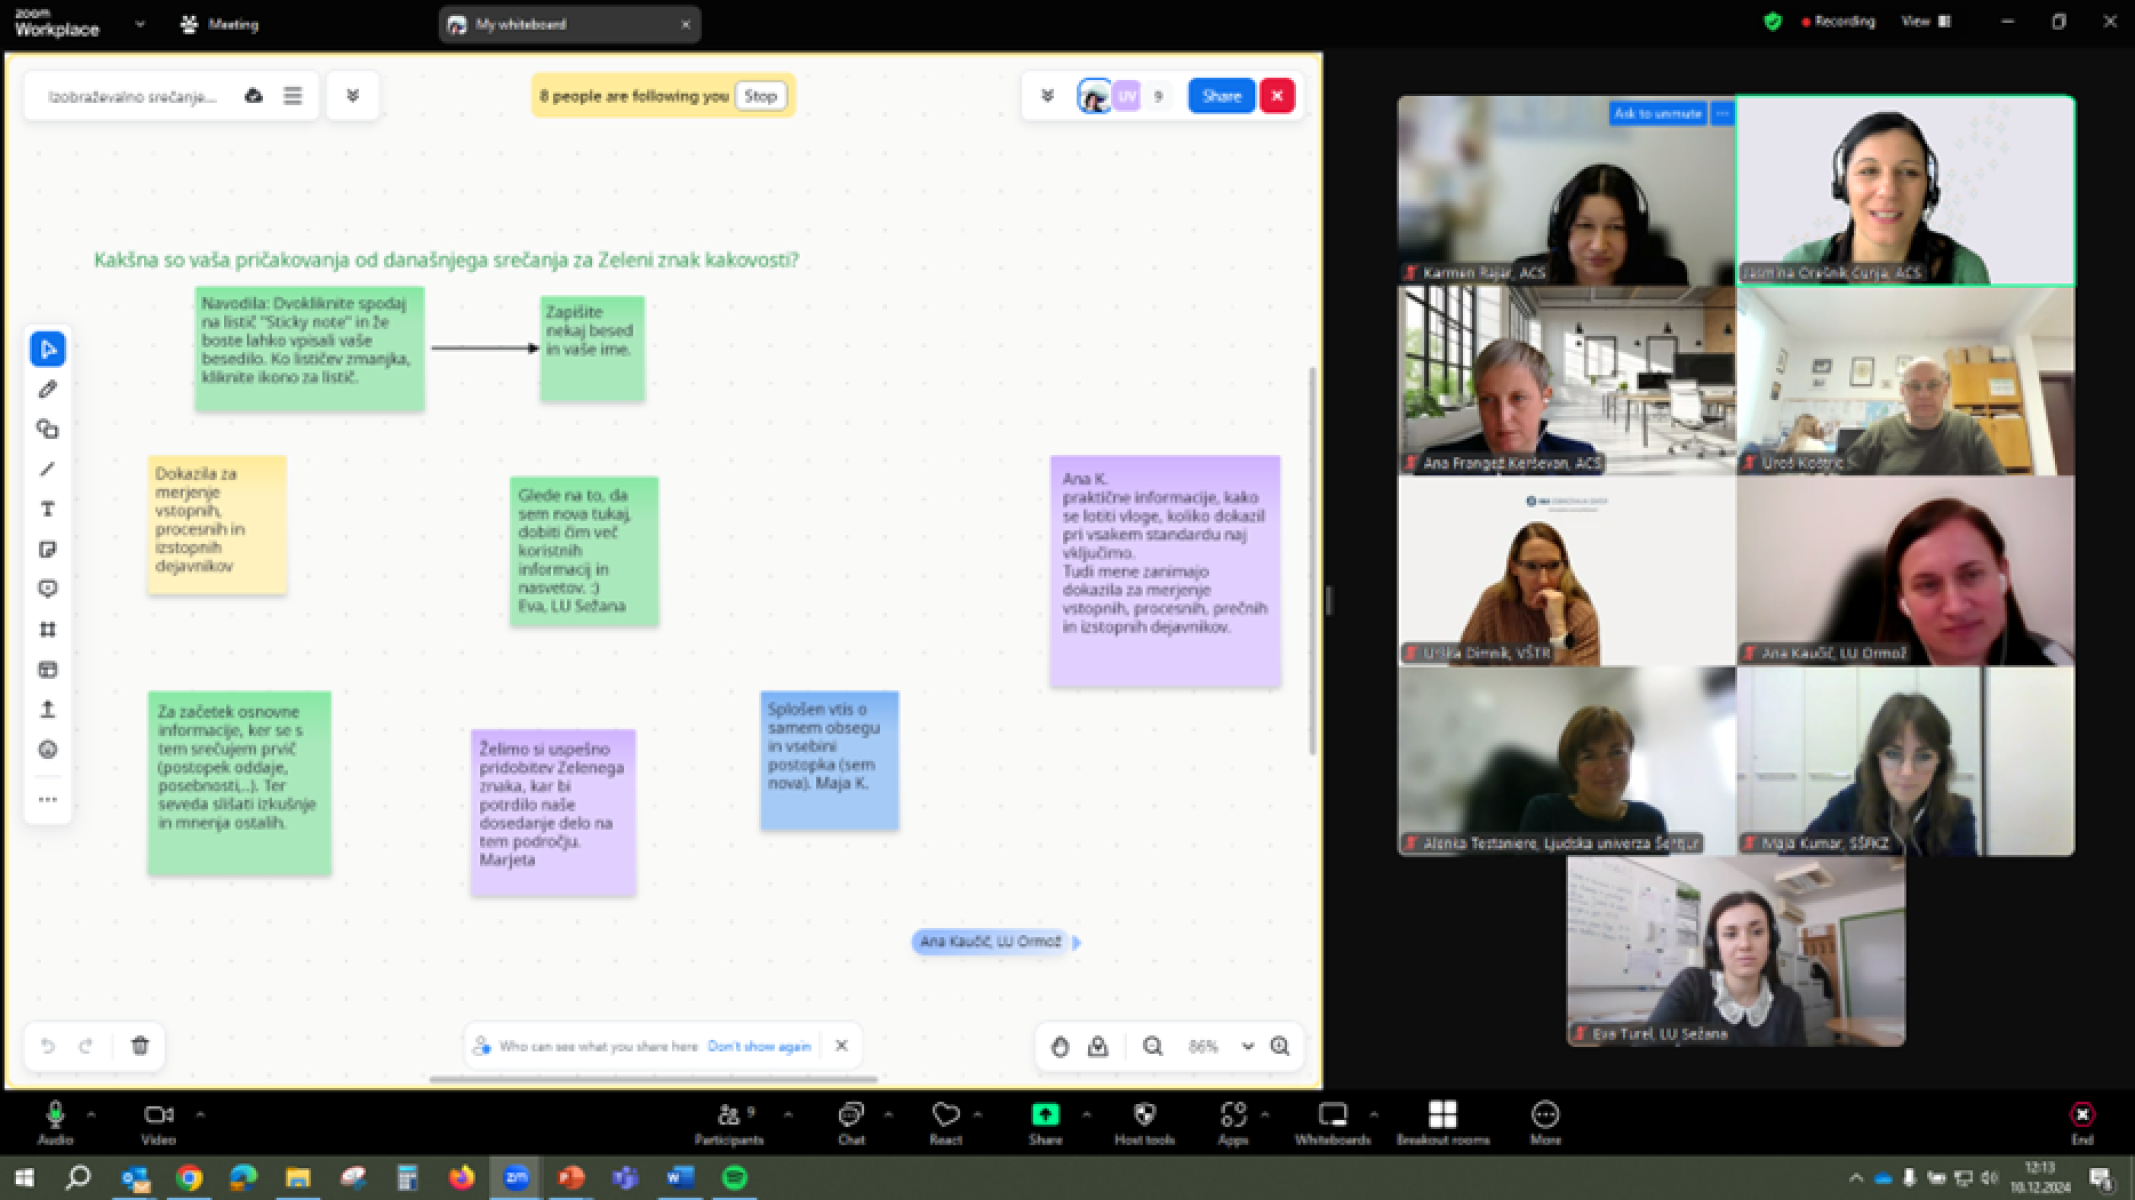Open the templates tool
This screenshot has height=1200, width=2135.
click(x=47, y=669)
